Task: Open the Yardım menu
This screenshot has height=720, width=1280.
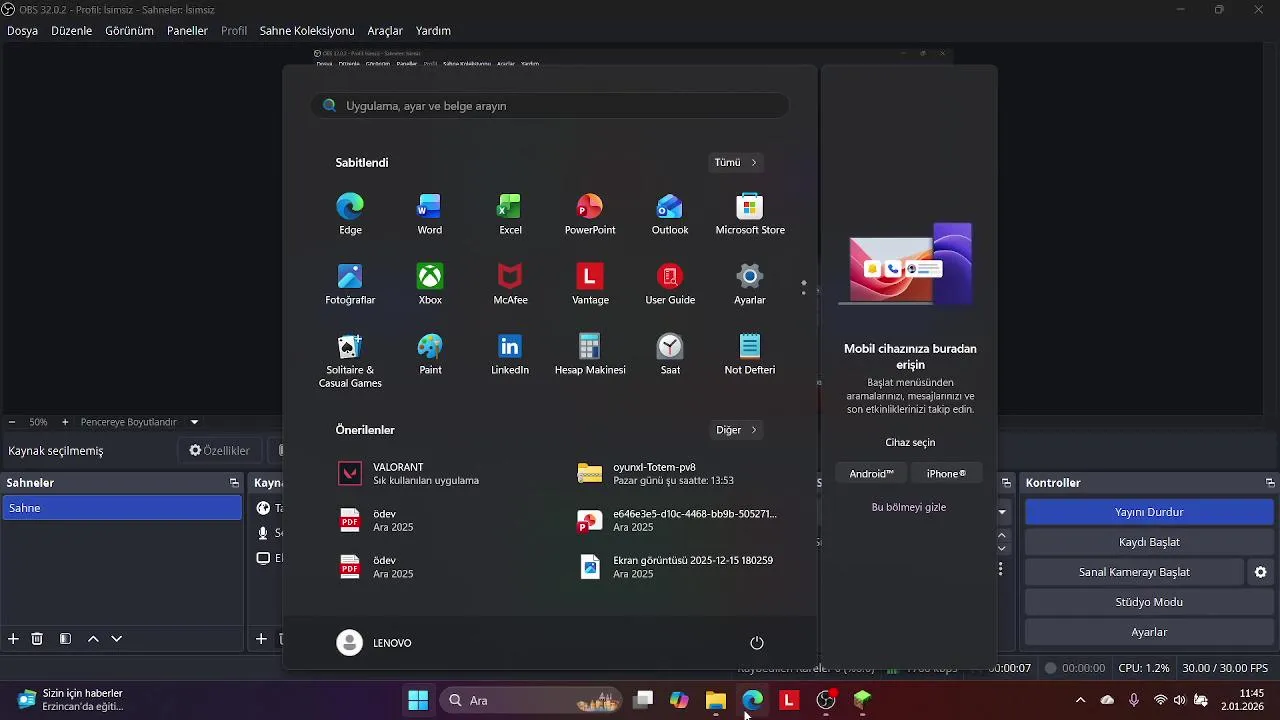Action: click(433, 31)
